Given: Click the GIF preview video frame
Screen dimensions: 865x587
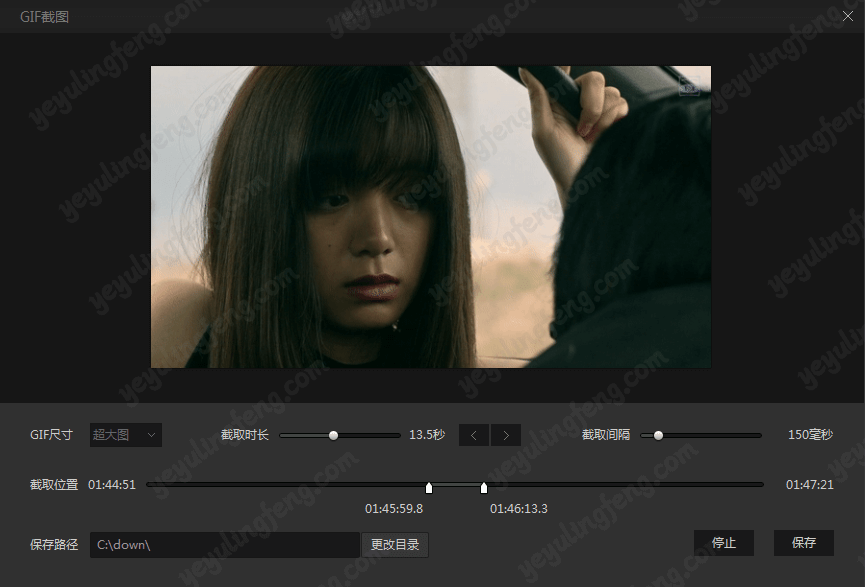Looking at the screenshot, I should [431, 217].
